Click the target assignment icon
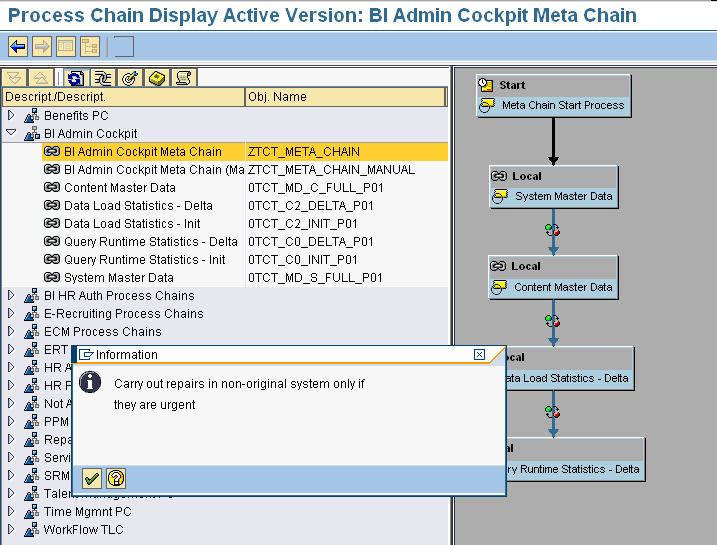Image resolution: width=717 pixels, height=545 pixels. (130, 78)
